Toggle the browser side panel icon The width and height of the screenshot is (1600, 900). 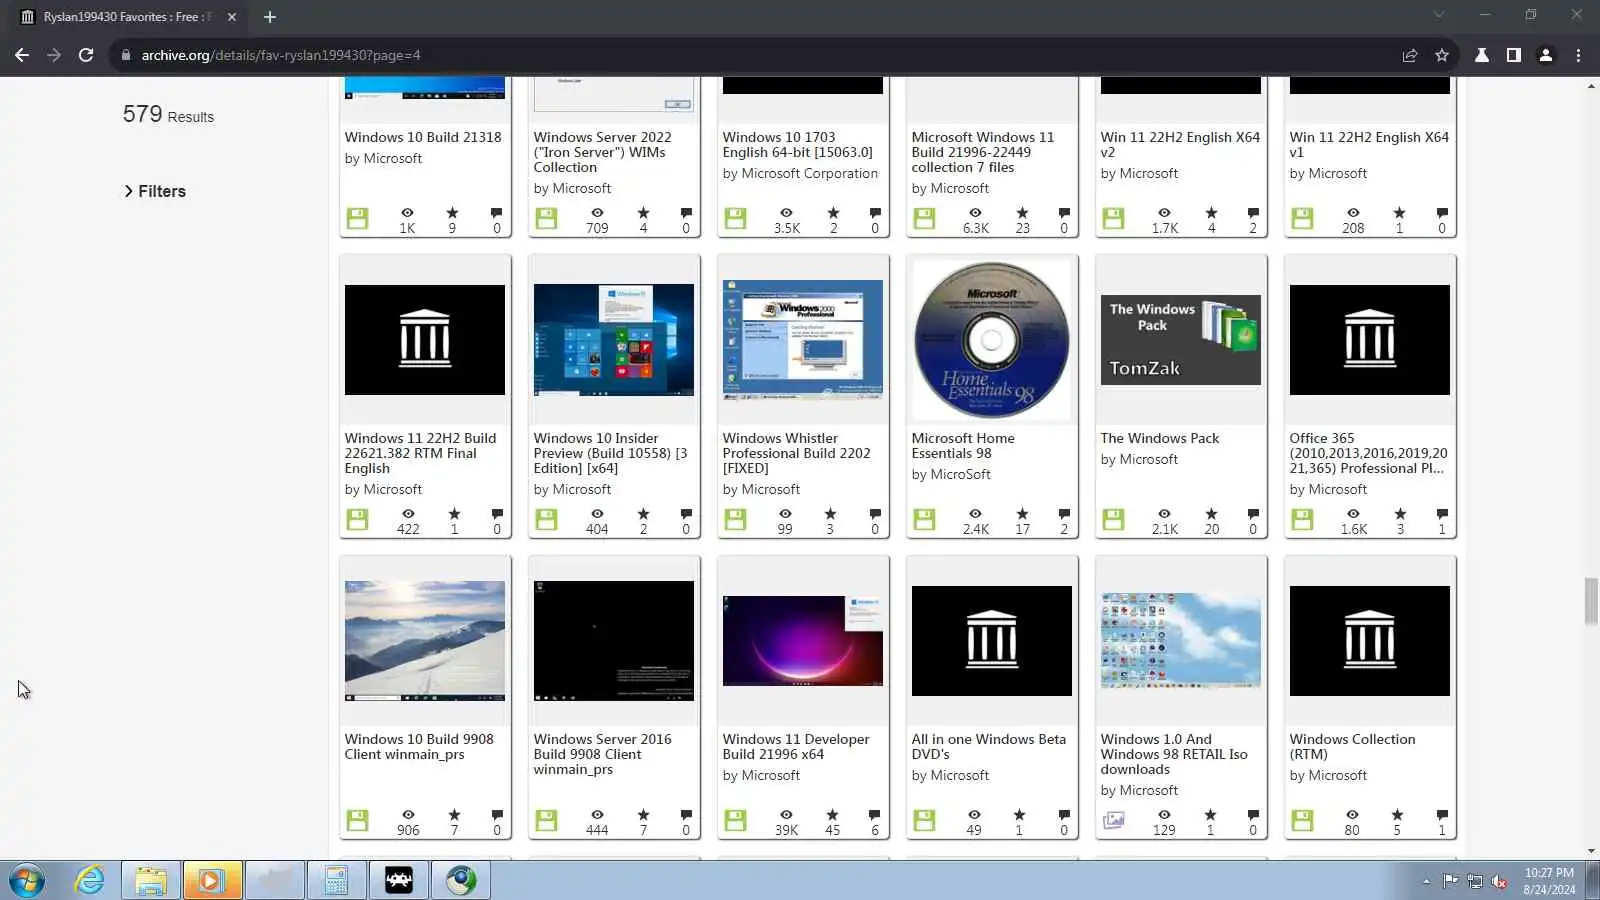coord(1514,55)
